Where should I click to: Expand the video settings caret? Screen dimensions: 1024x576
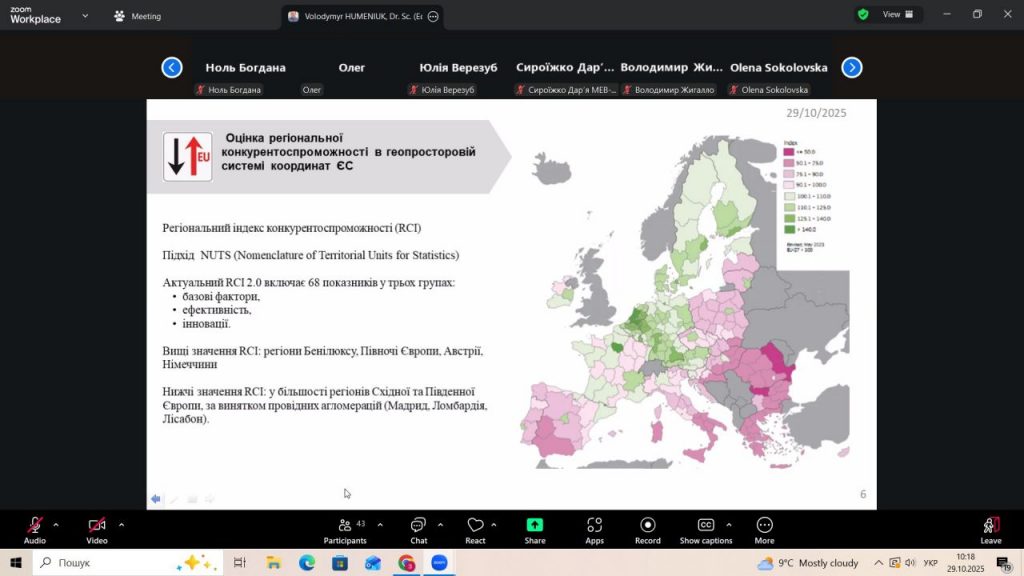point(121,524)
